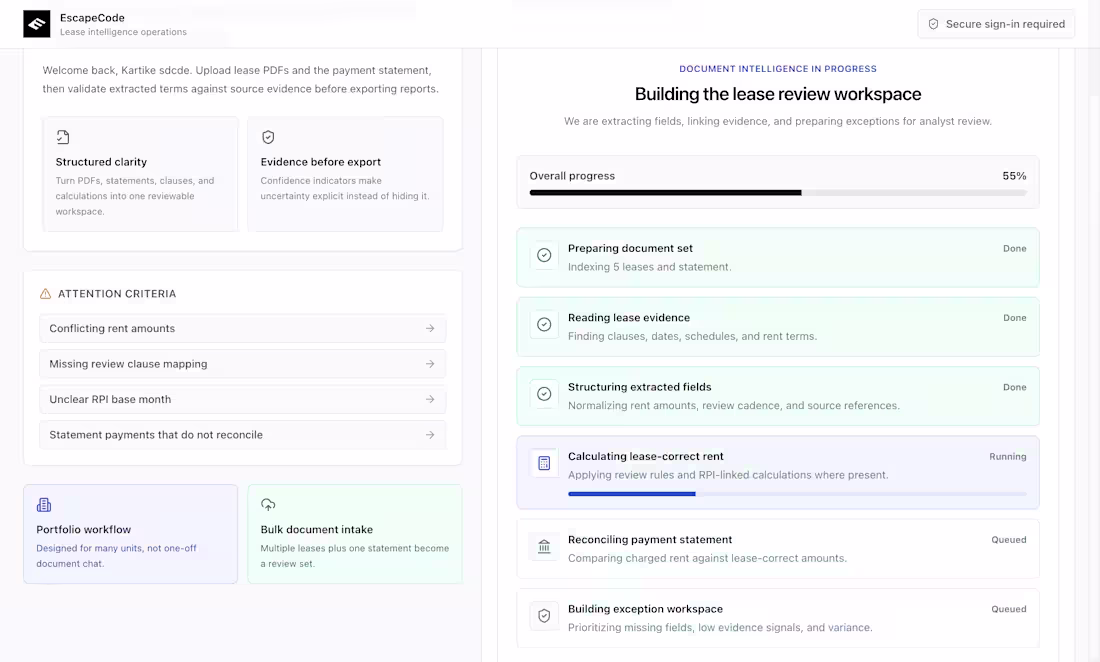Click Queued status on Building exception workspace
This screenshot has width=1100, height=662.
(1009, 609)
